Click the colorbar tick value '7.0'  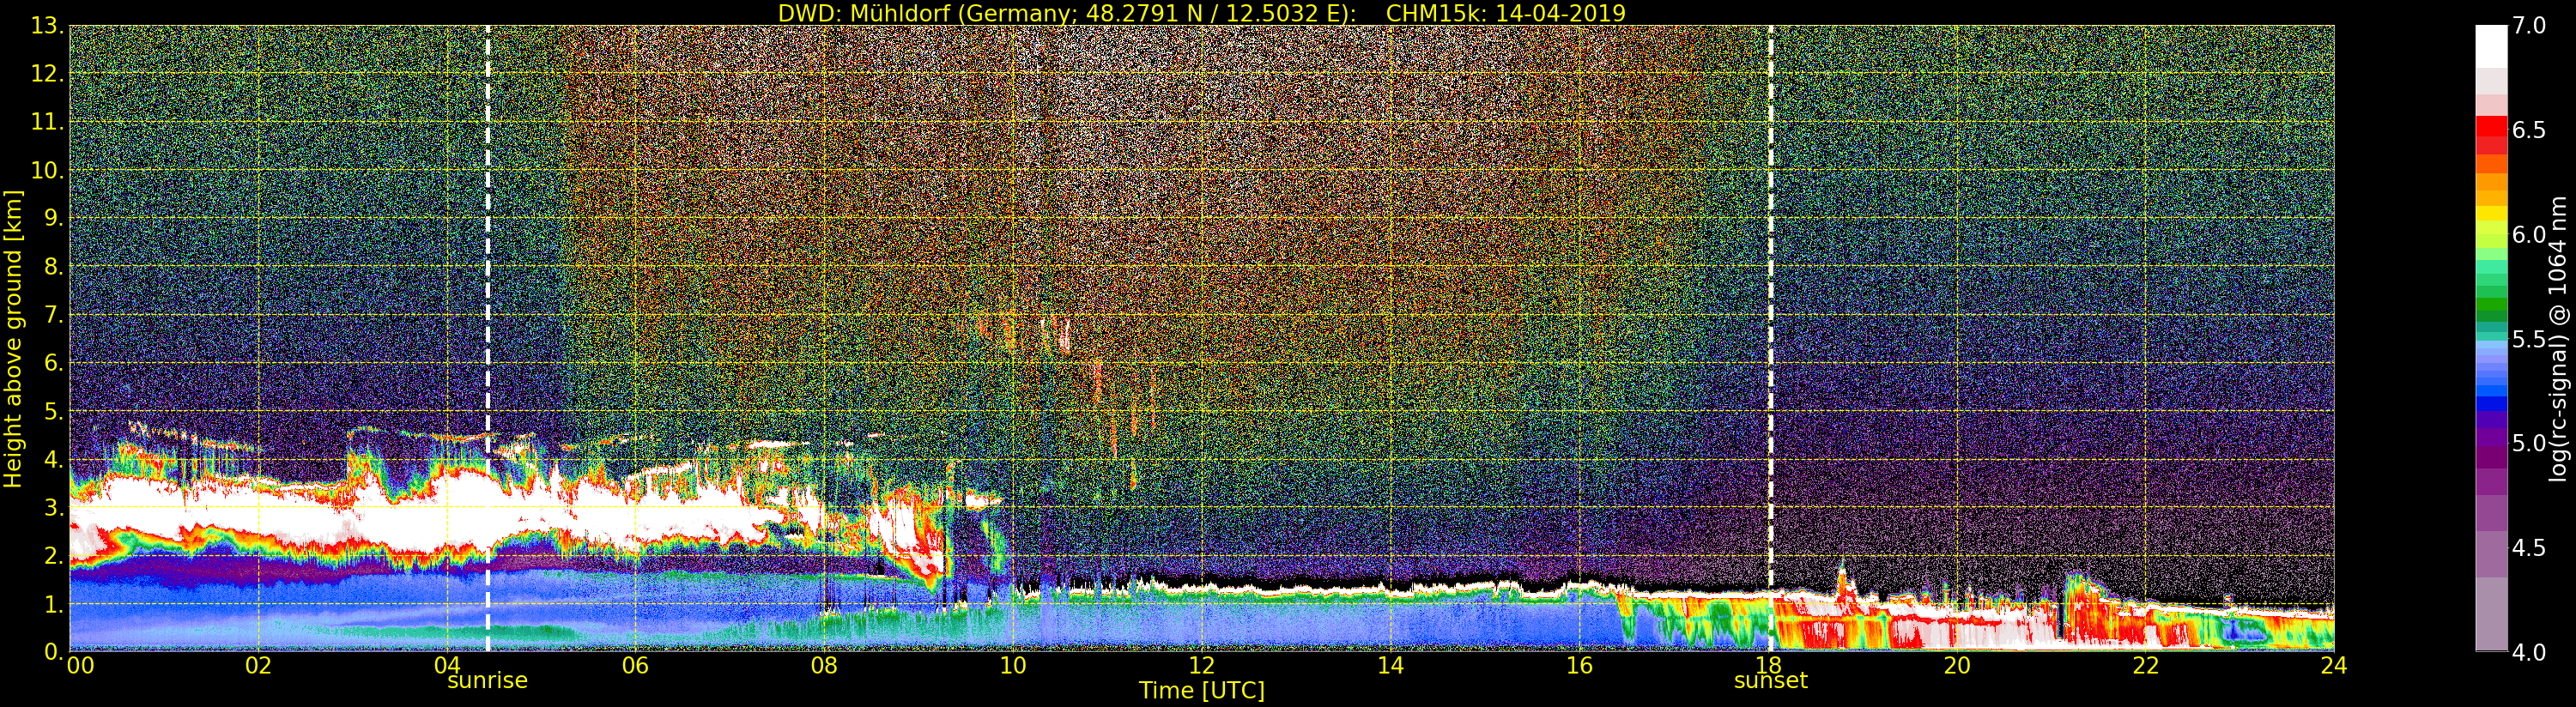2529,26
